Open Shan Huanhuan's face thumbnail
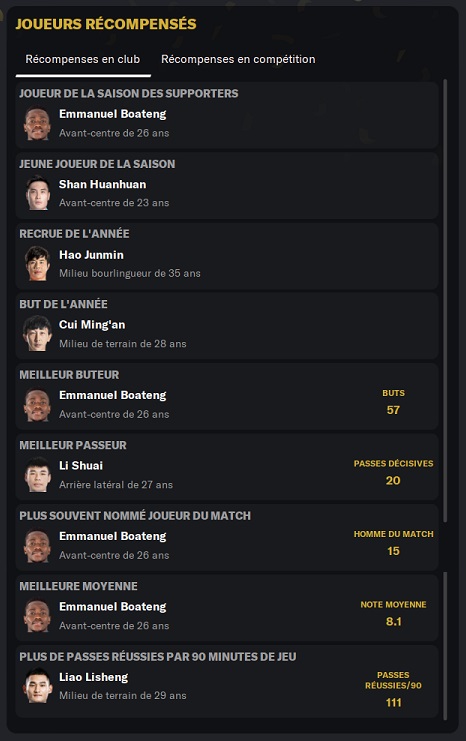The height and width of the screenshot is (741, 466). click(x=37, y=193)
